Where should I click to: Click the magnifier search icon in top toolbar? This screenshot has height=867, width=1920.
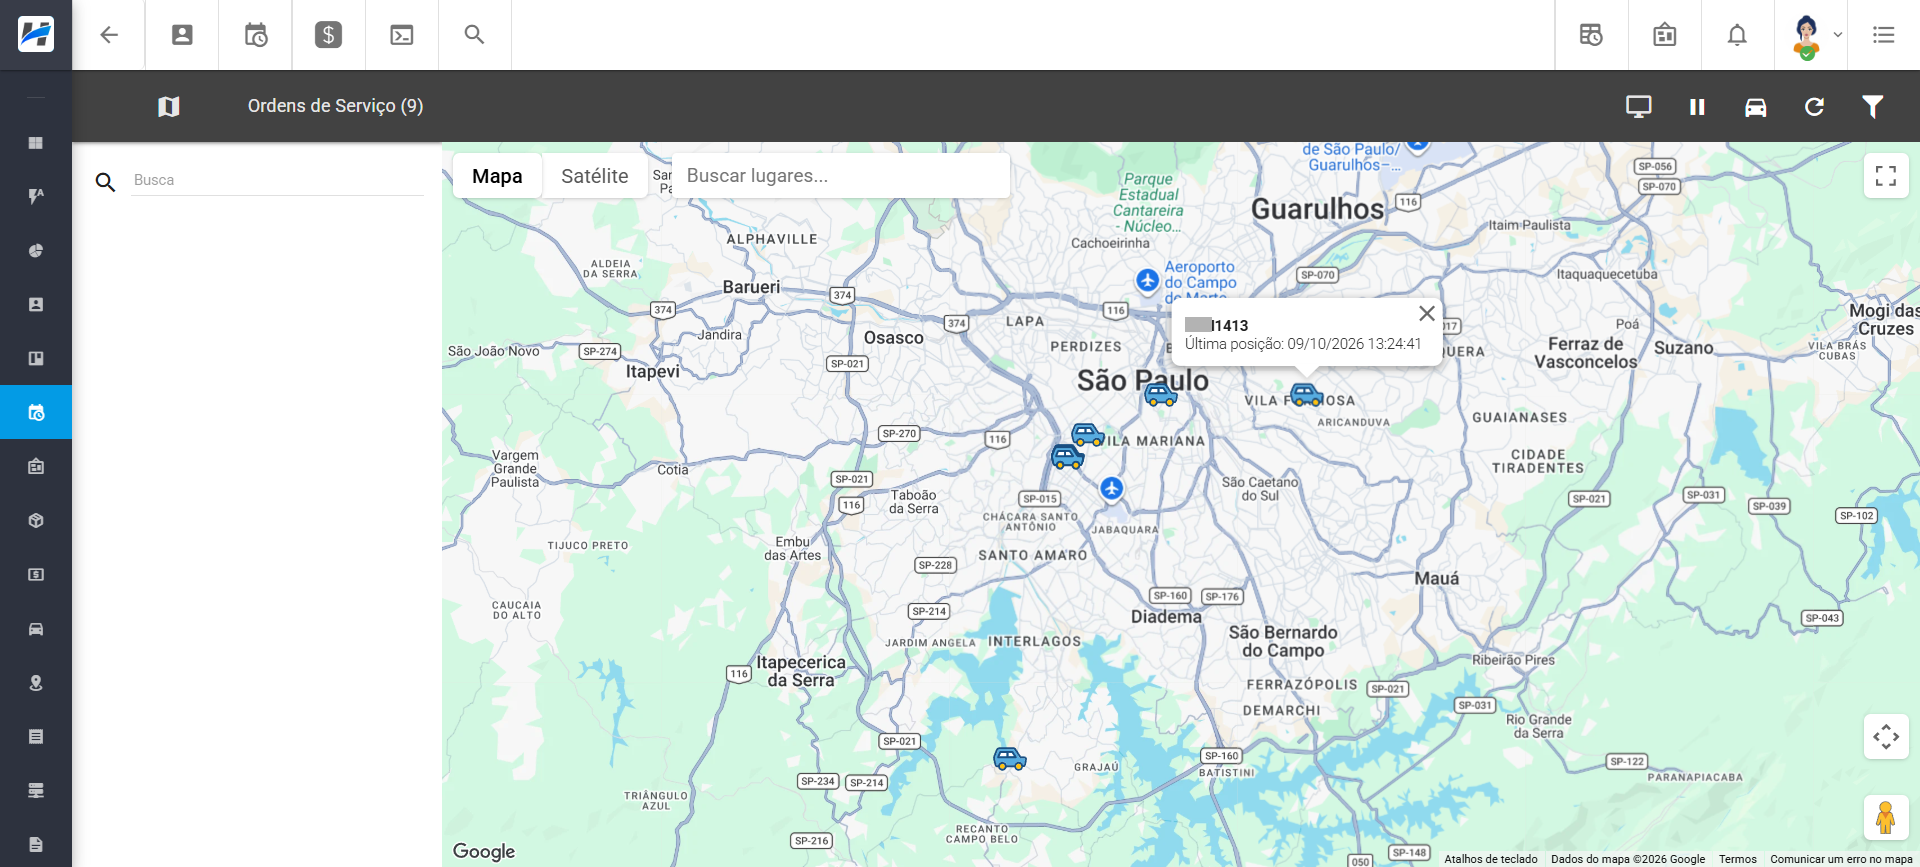(x=475, y=35)
